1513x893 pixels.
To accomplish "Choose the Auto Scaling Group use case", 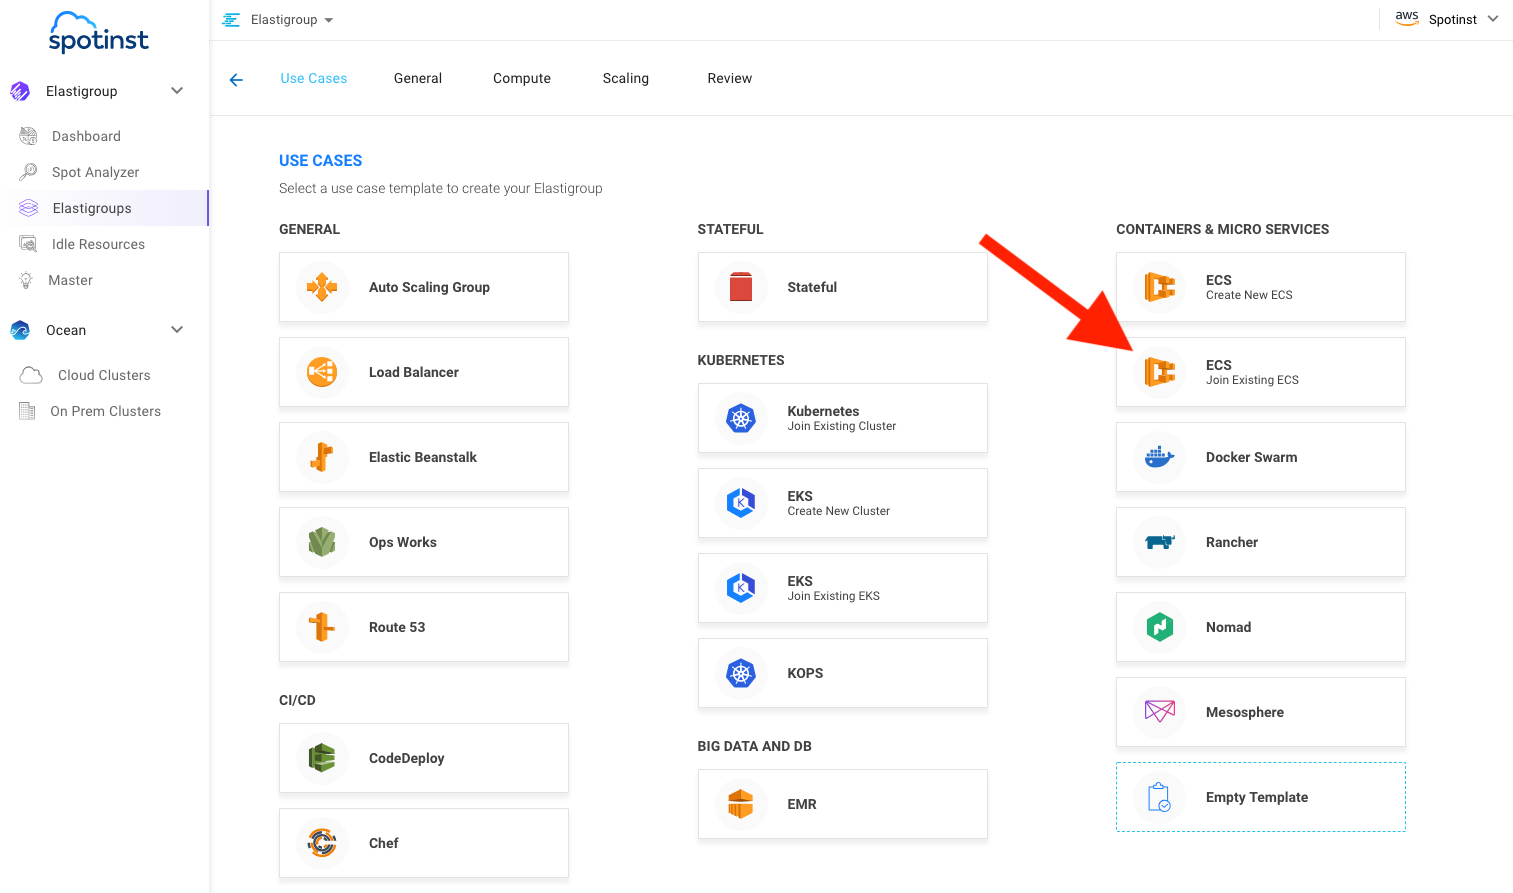I will point(423,287).
